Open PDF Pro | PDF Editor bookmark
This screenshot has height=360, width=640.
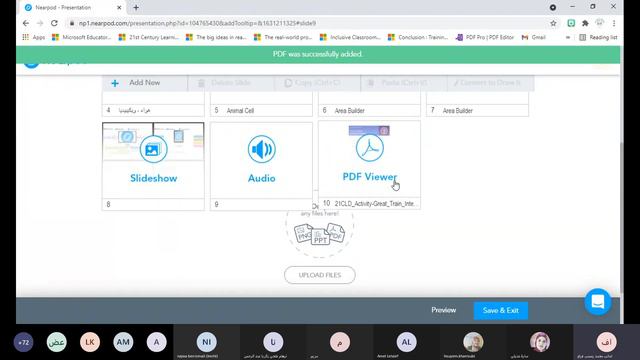point(485,37)
